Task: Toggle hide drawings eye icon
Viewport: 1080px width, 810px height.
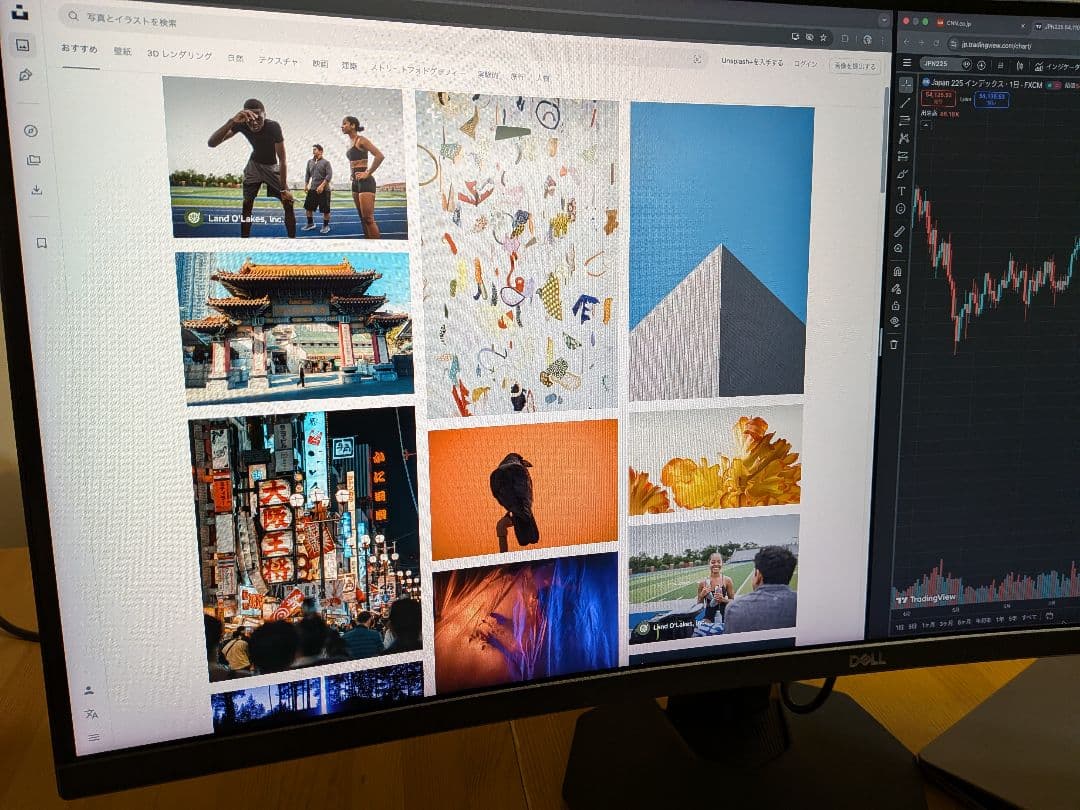Action: 895,322
